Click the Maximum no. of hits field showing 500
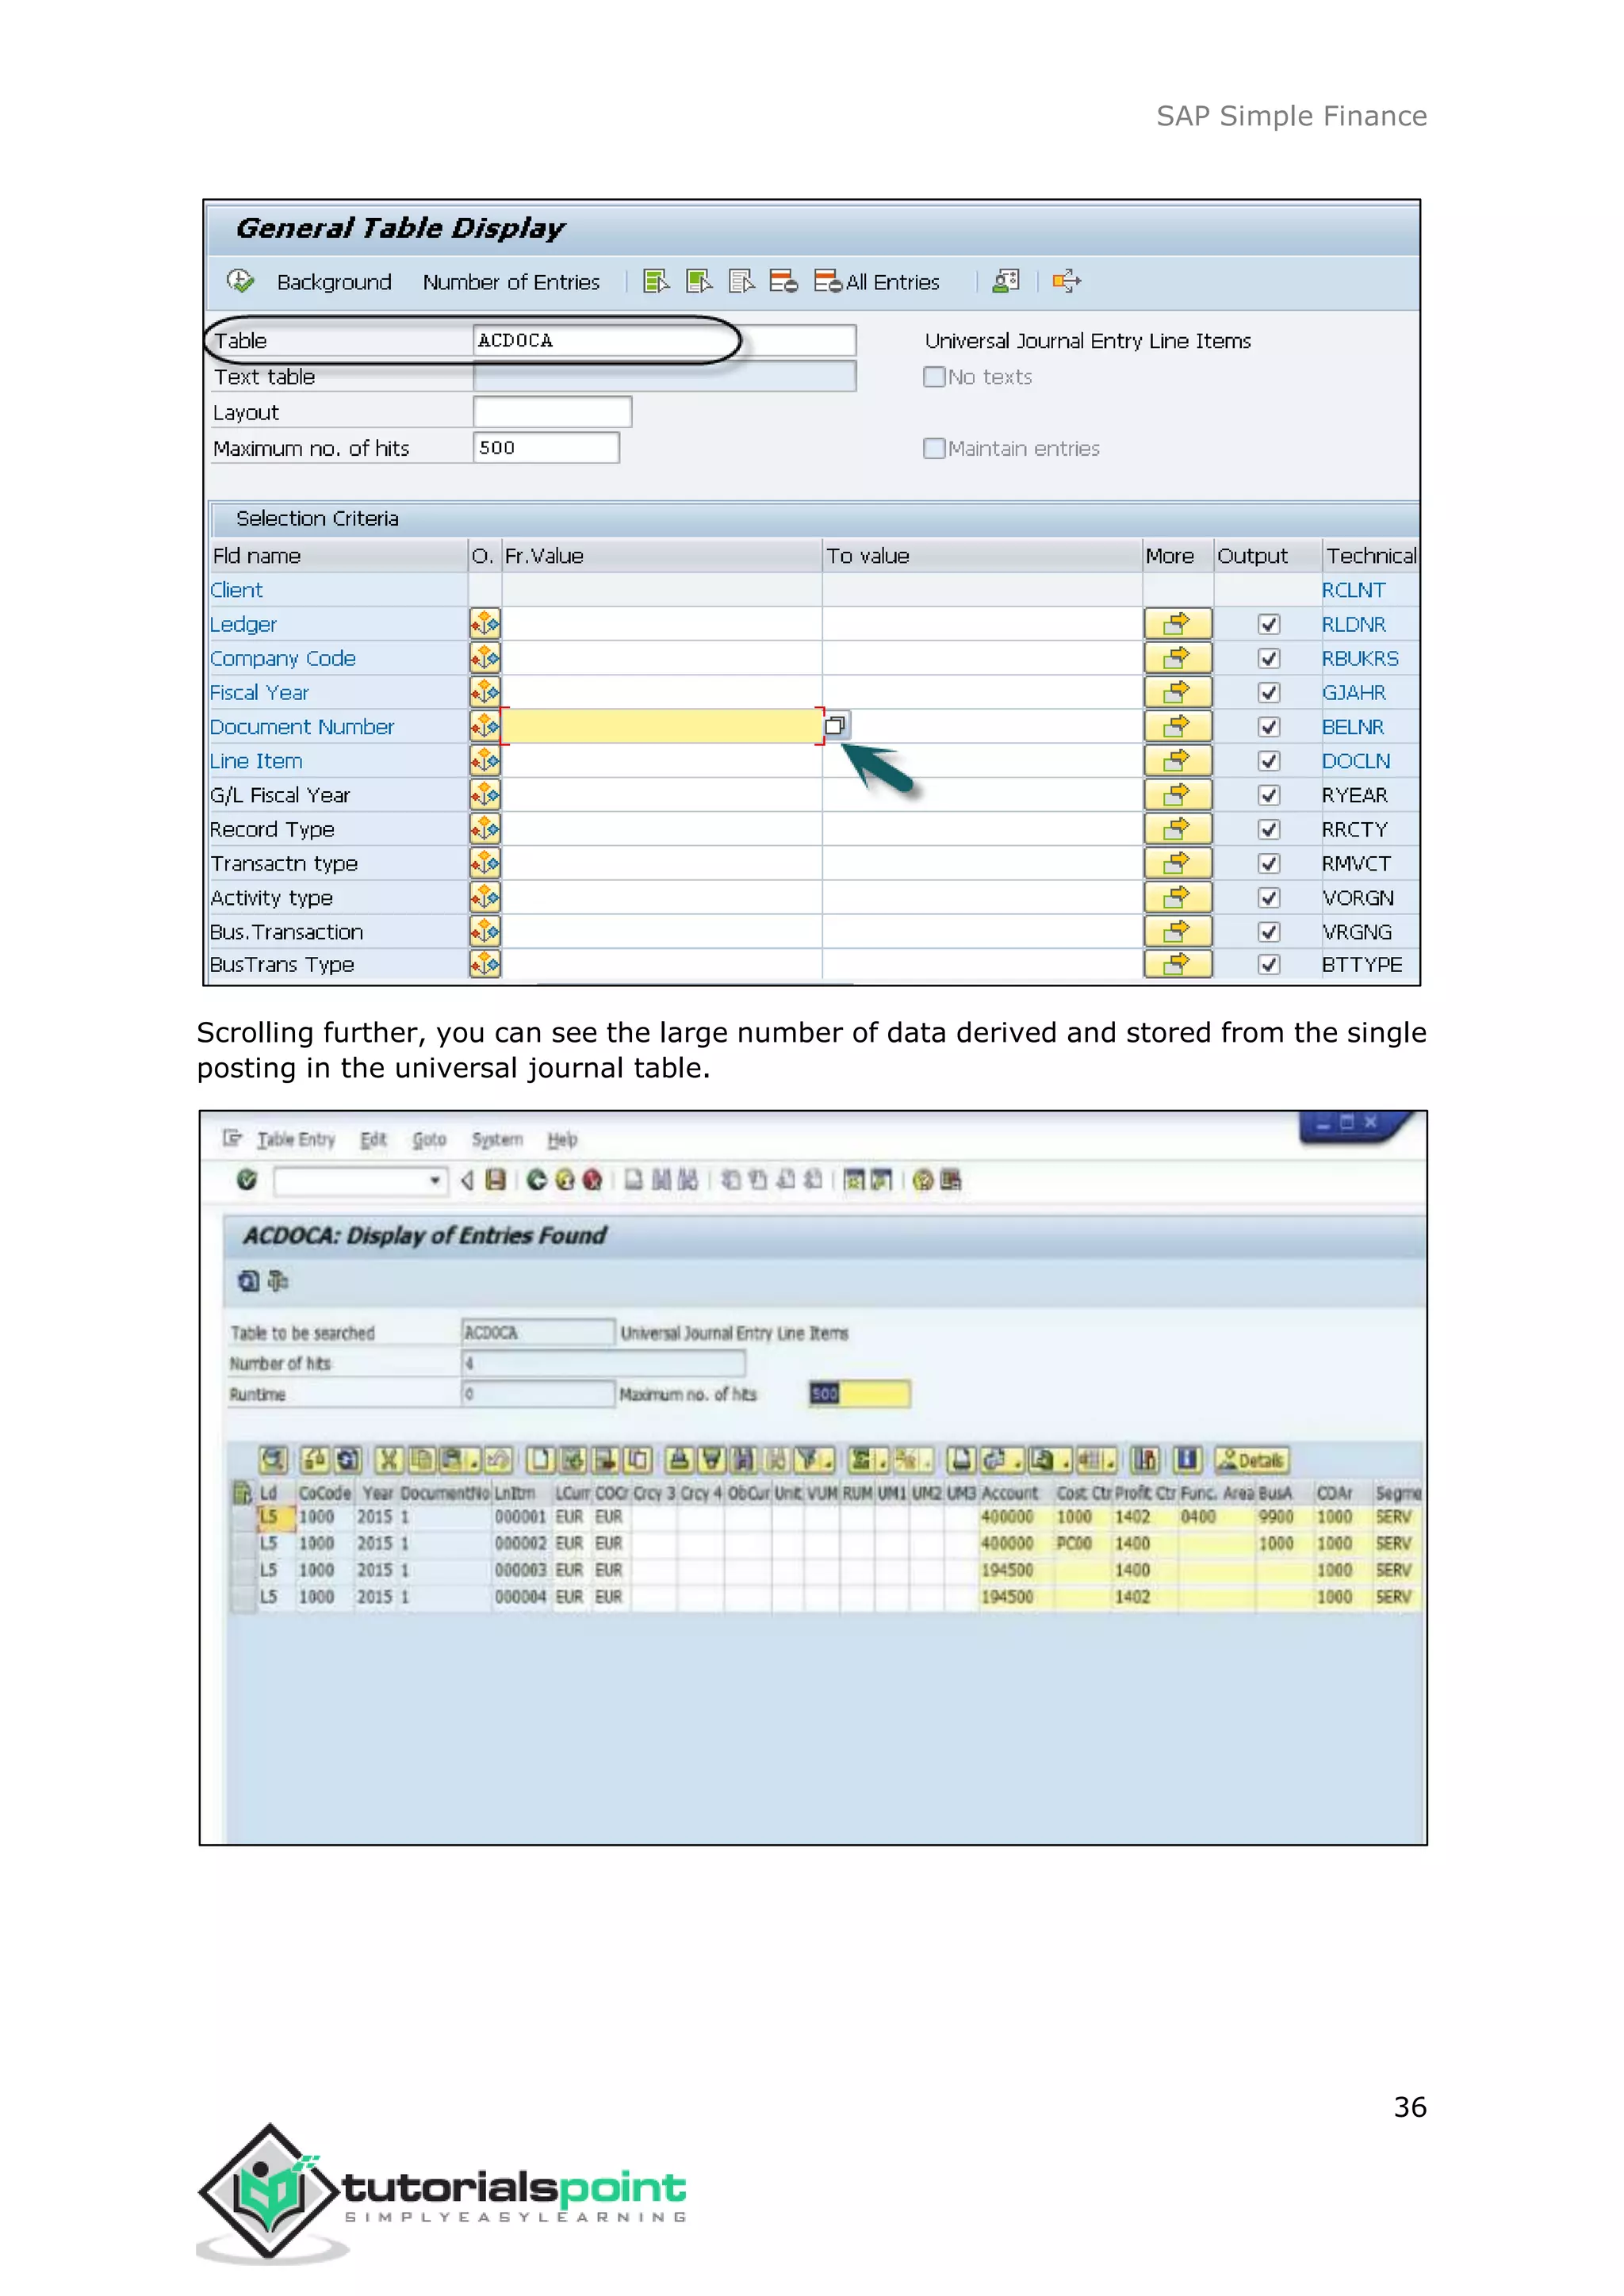The image size is (1624, 2296). coord(546,447)
